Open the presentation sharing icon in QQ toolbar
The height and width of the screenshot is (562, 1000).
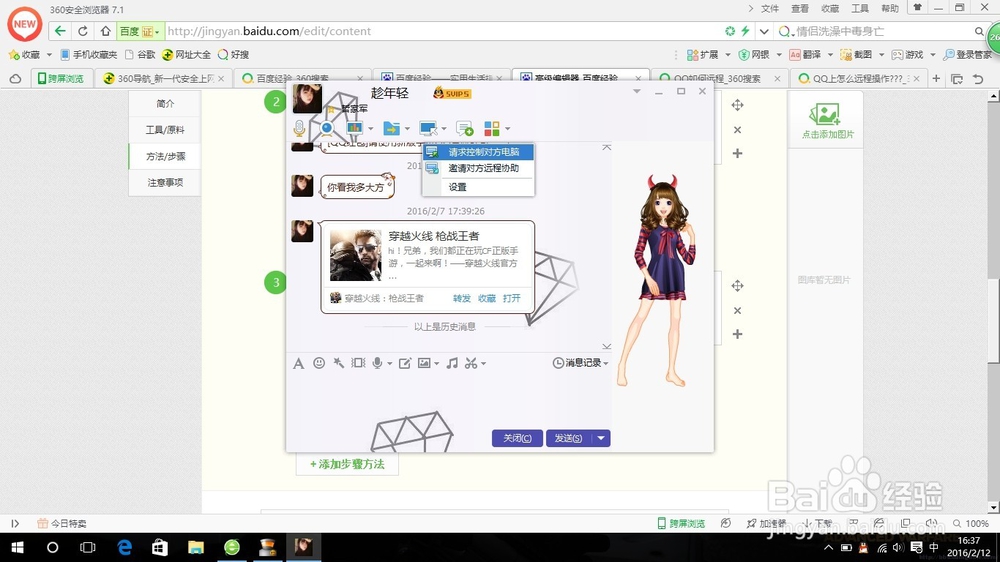point(354,128)
